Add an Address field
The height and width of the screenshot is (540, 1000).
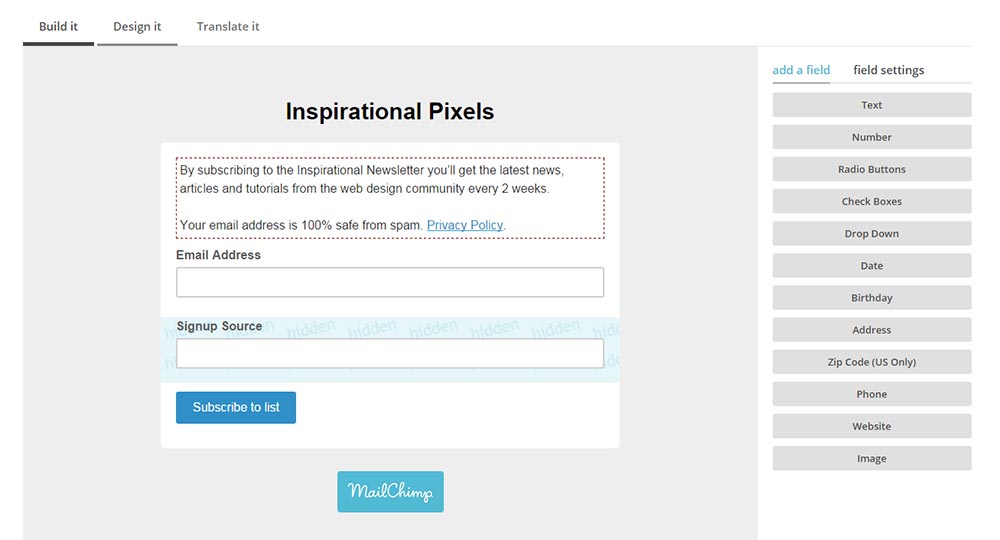(871, 330)
